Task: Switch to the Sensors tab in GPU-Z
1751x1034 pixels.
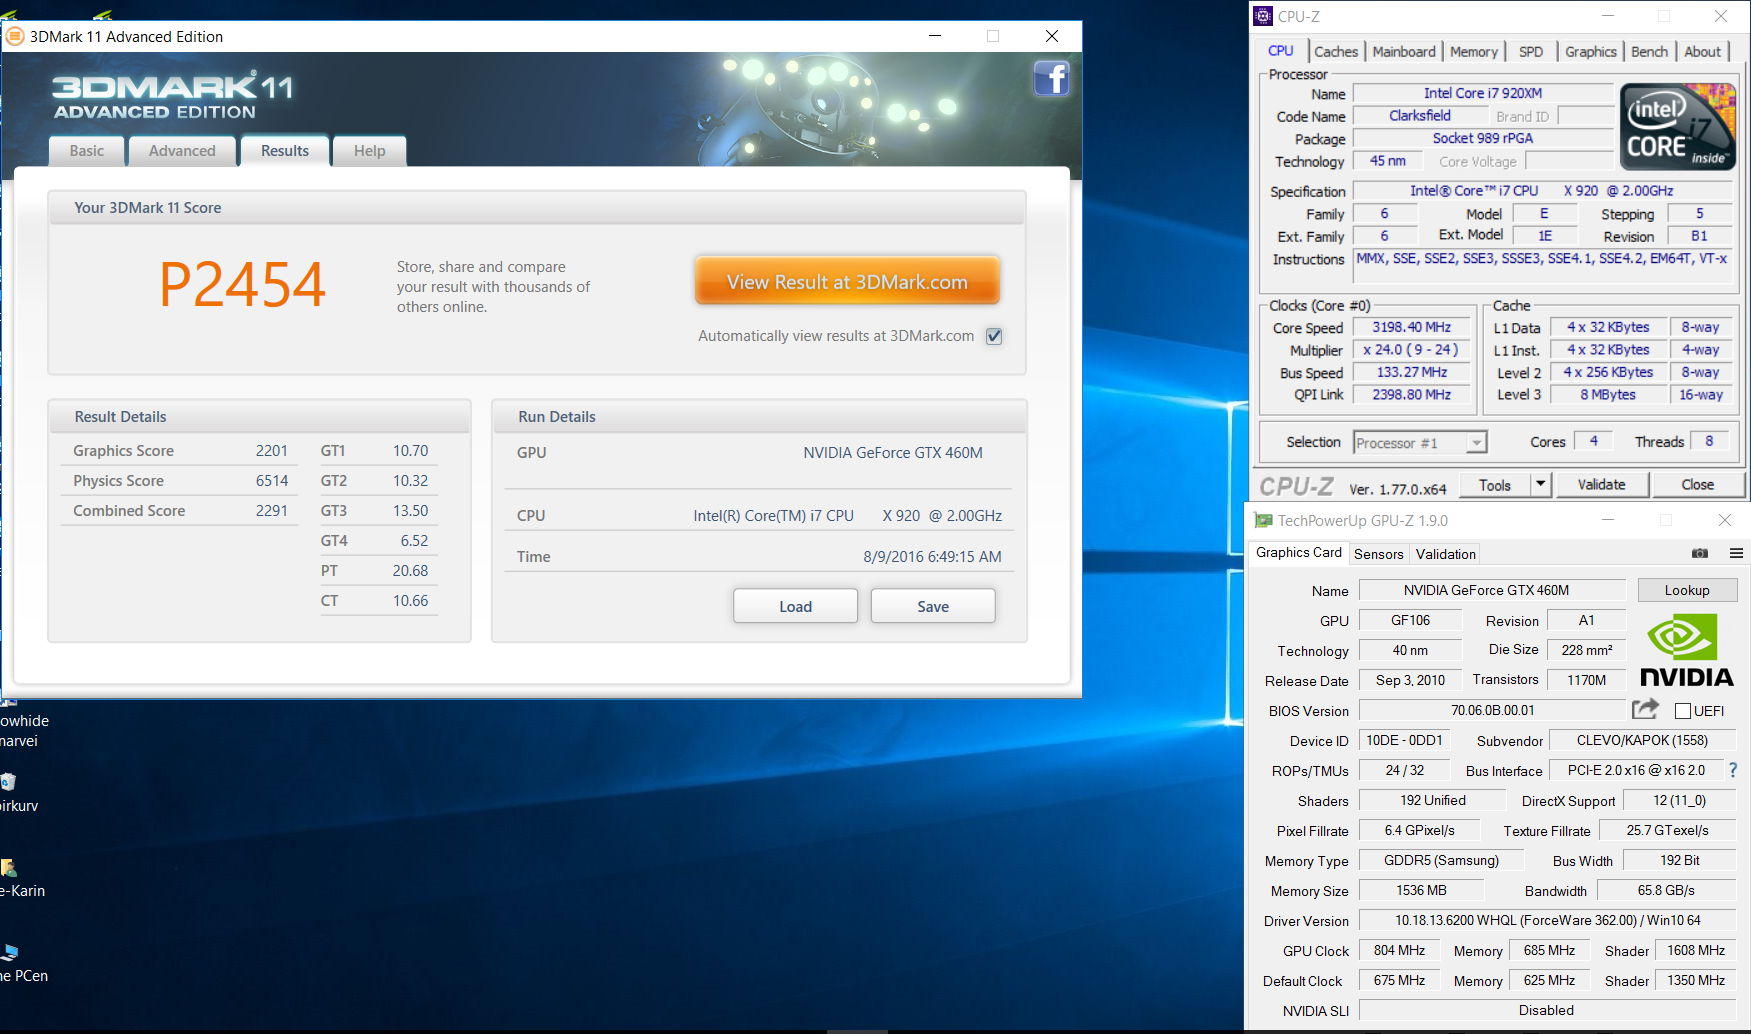Action: click(1379, 554)
